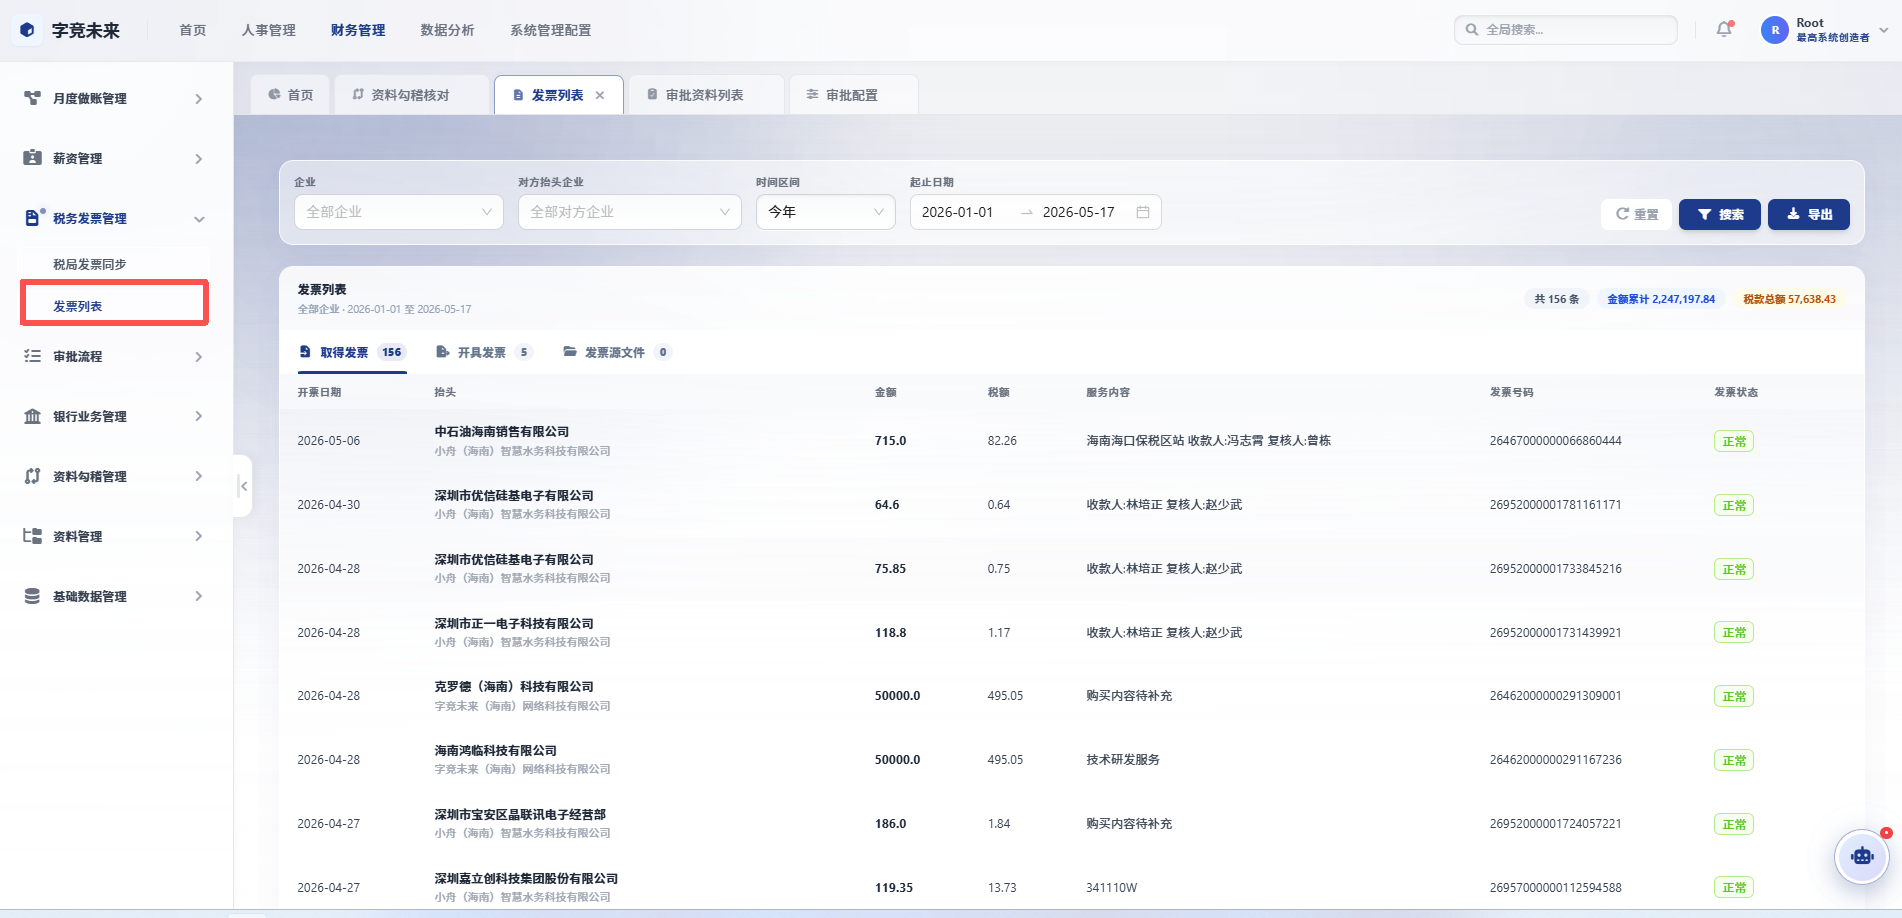Image resolution: width=1902 pixels, height=918 pixels.
Task: Open the date range calendar icon
Action: coord(1143,212)
